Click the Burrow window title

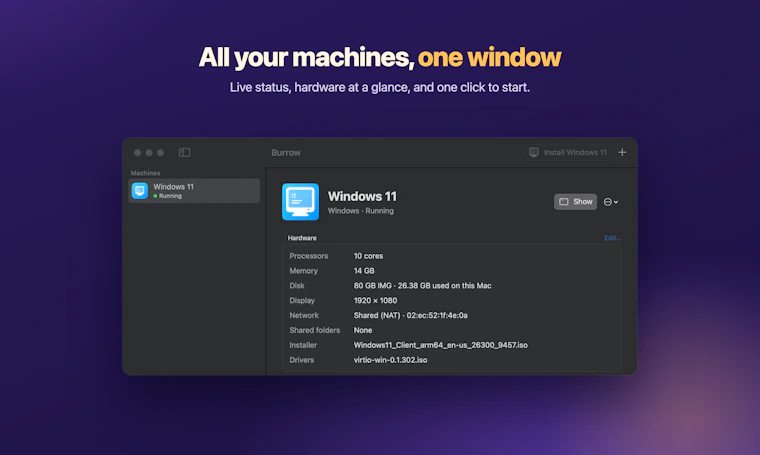(286, 153)
